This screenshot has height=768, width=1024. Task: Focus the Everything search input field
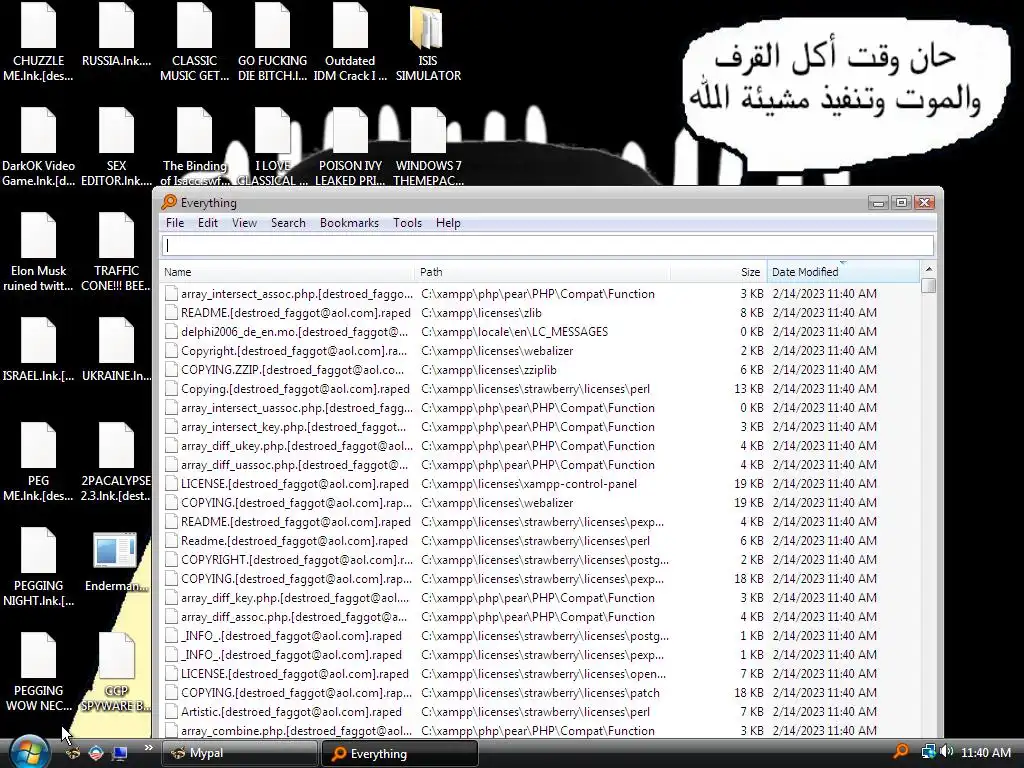pos(547,246)
